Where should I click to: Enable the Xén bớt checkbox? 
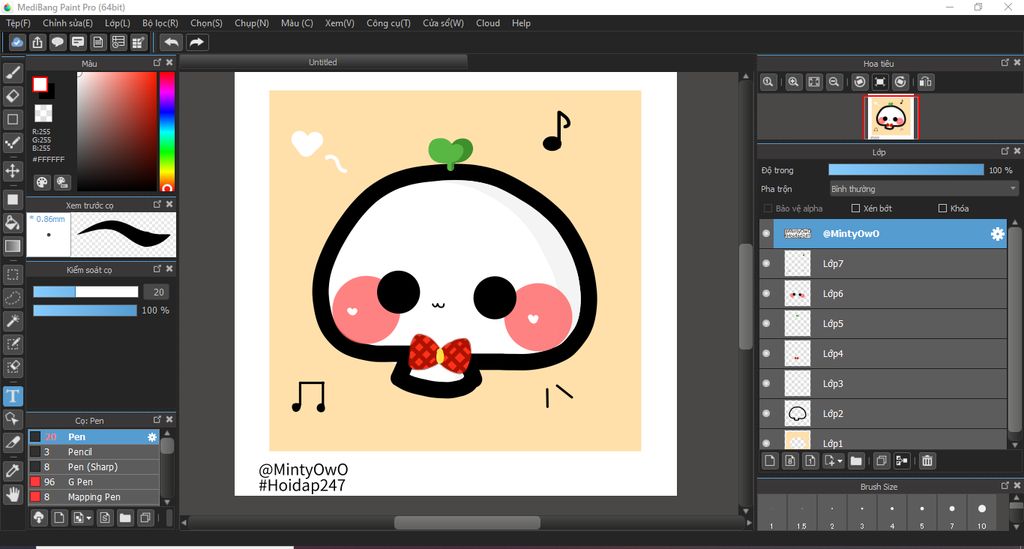[x=856, y=208]
